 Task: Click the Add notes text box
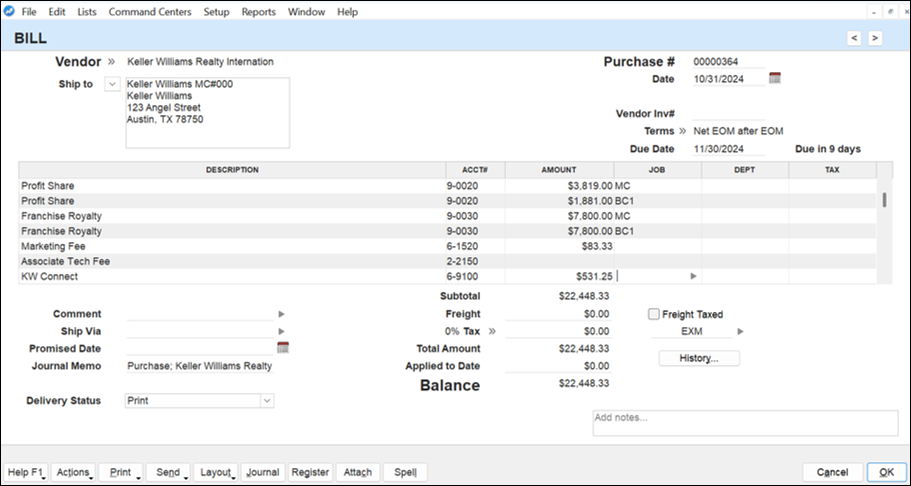[x=745, y=423]
